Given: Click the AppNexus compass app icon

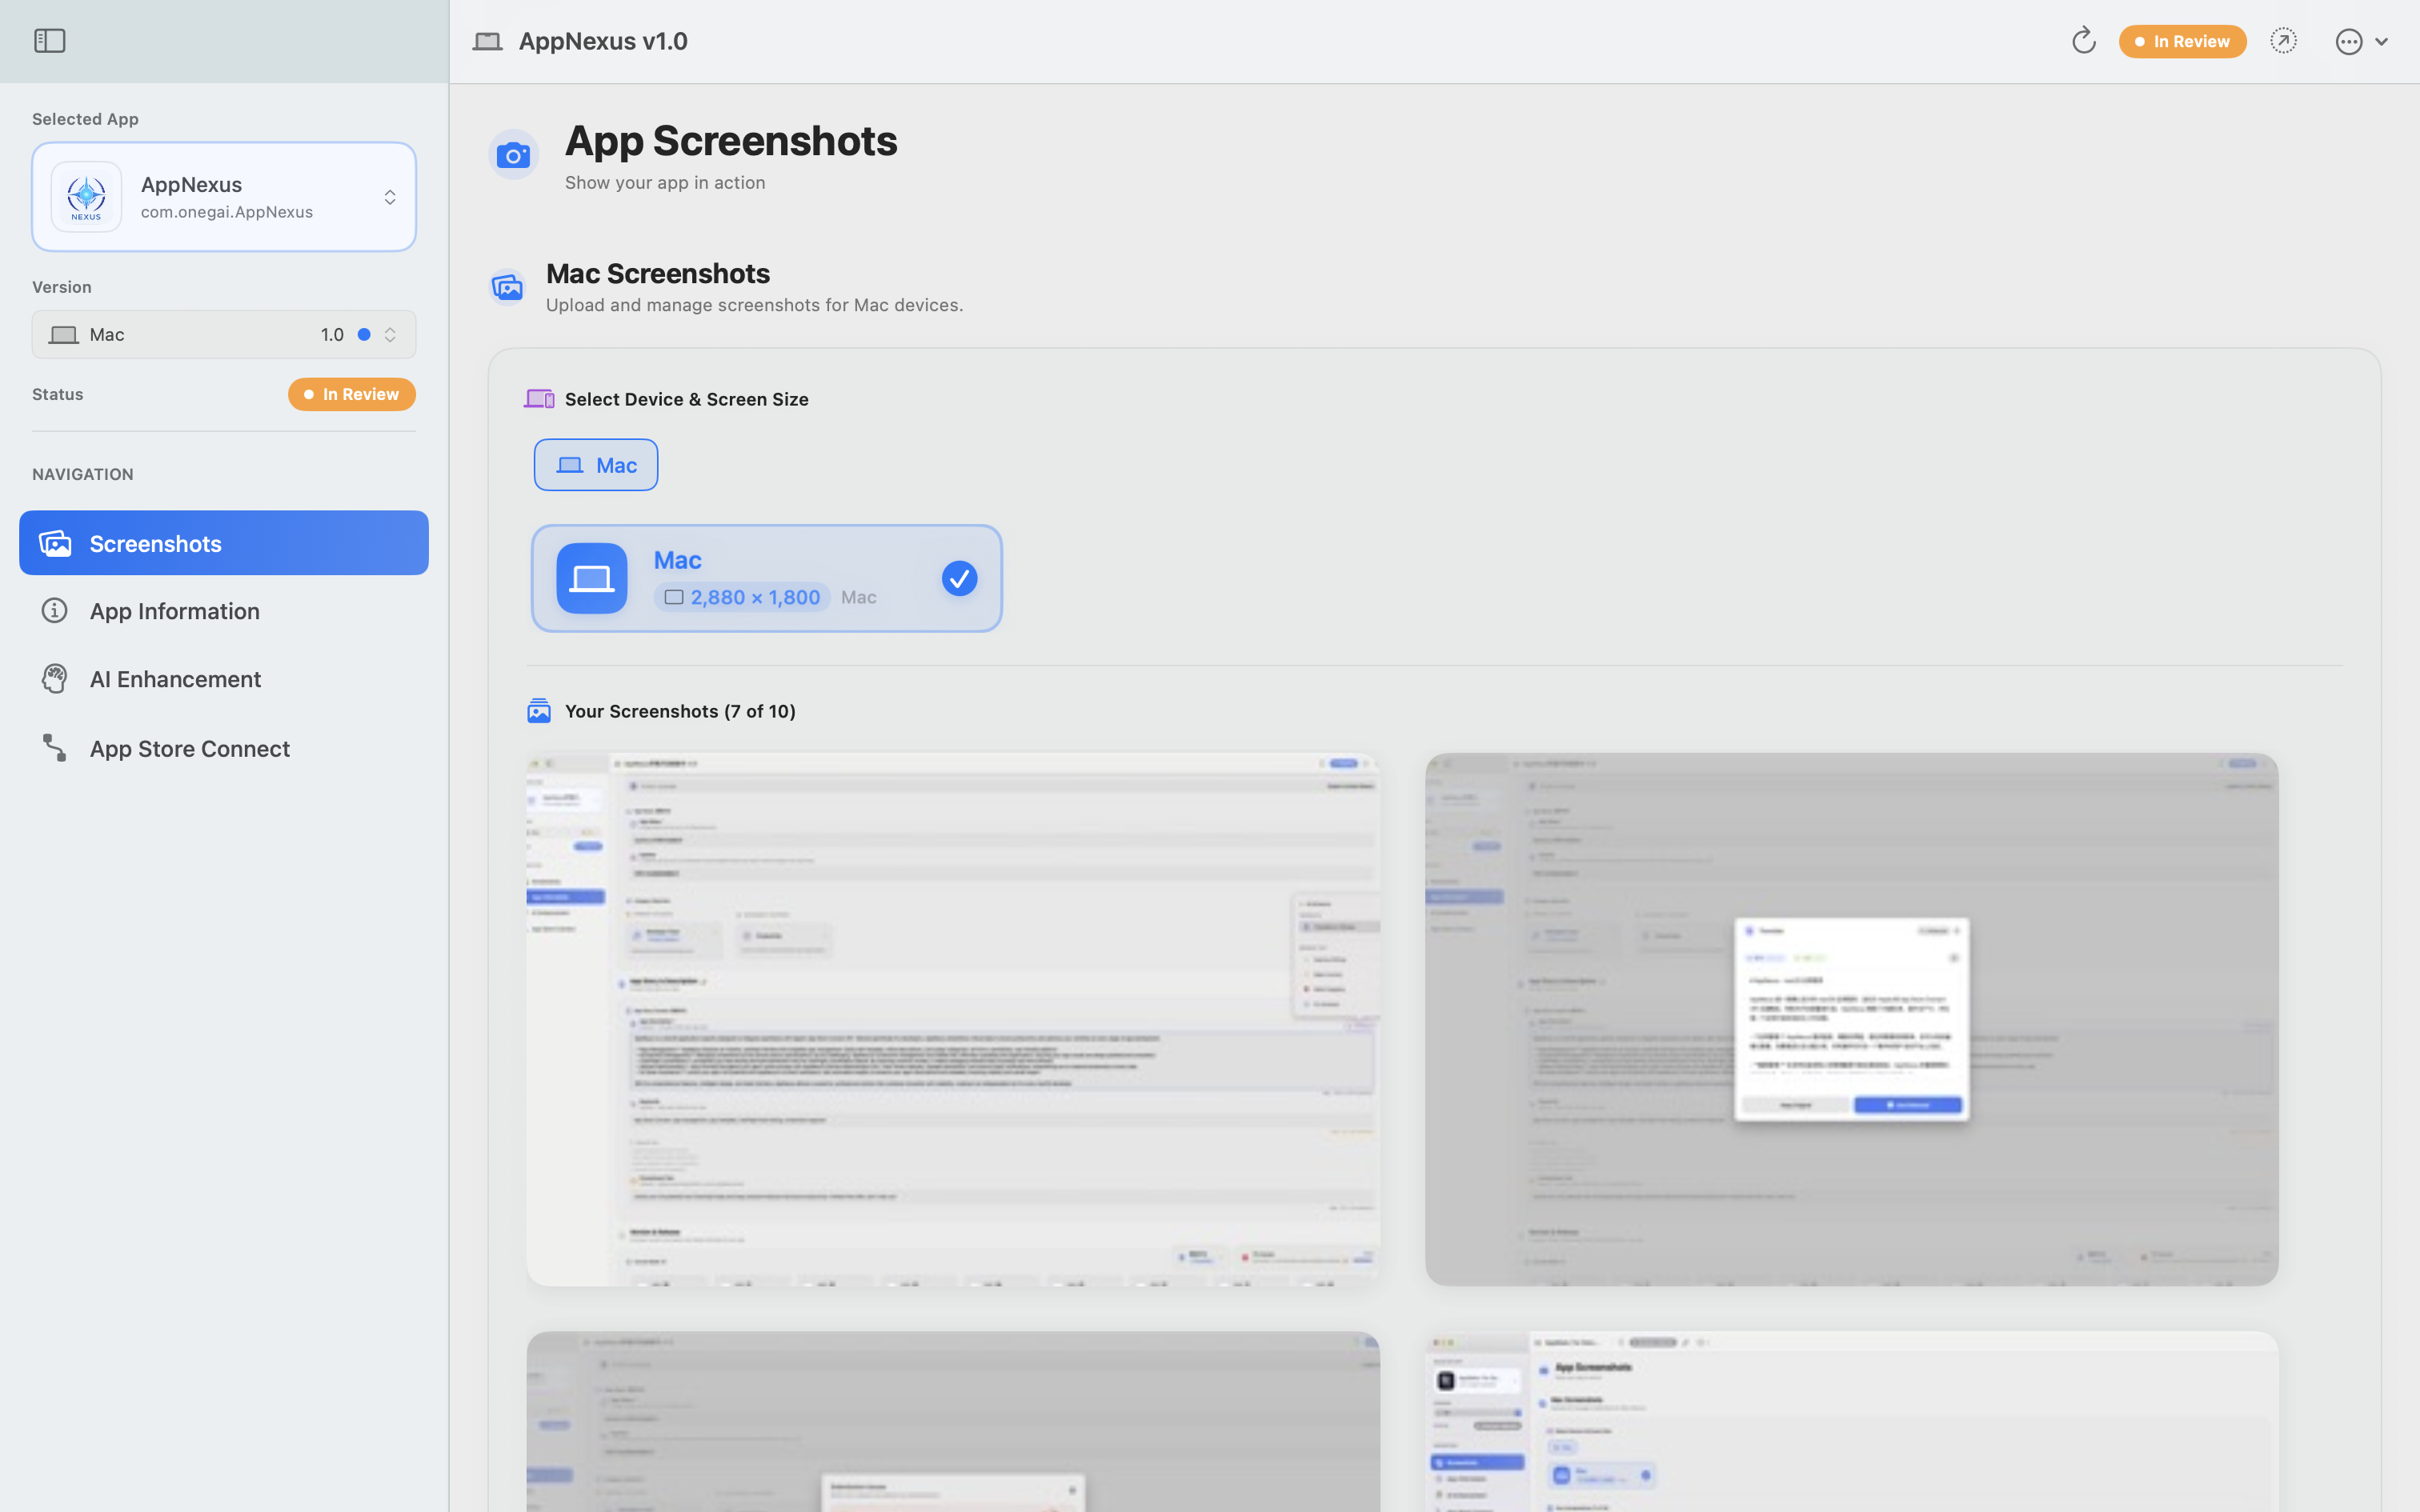Looking at the screenshot, I should pyautogui.click(x=87, y=197).
